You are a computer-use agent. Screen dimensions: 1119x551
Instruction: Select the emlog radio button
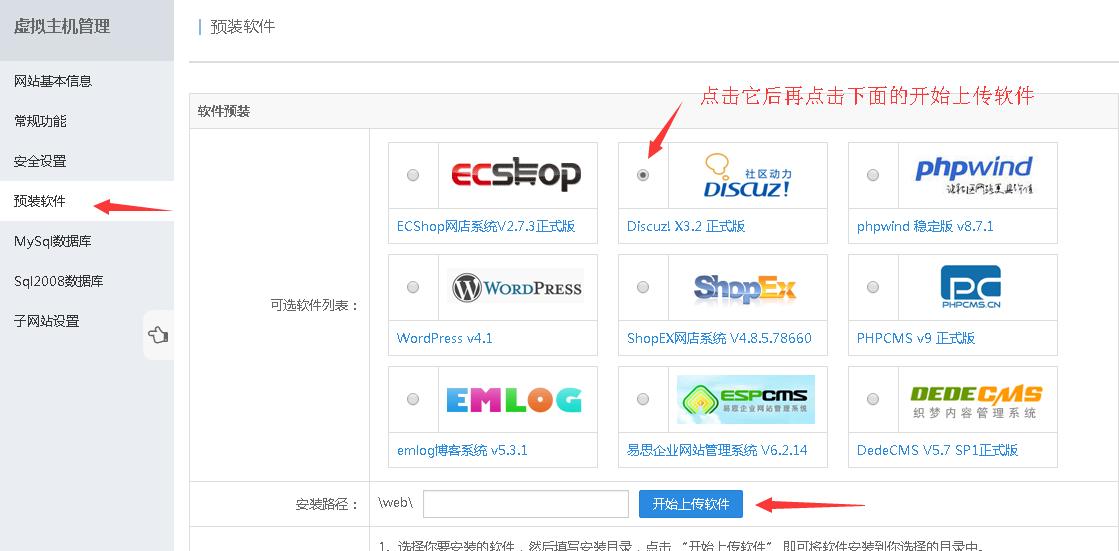(x=412, y=399)
